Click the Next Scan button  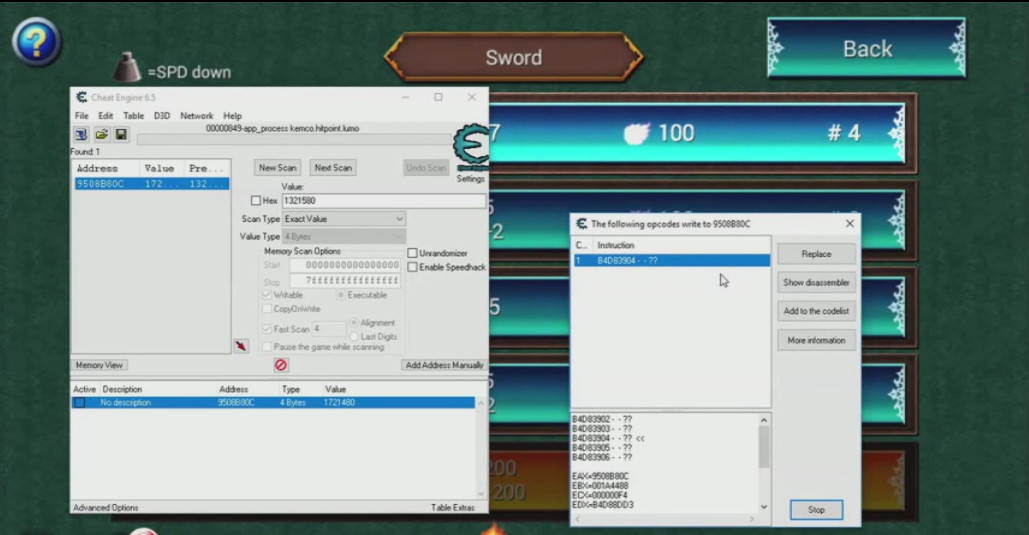click(x=333, y=168)
